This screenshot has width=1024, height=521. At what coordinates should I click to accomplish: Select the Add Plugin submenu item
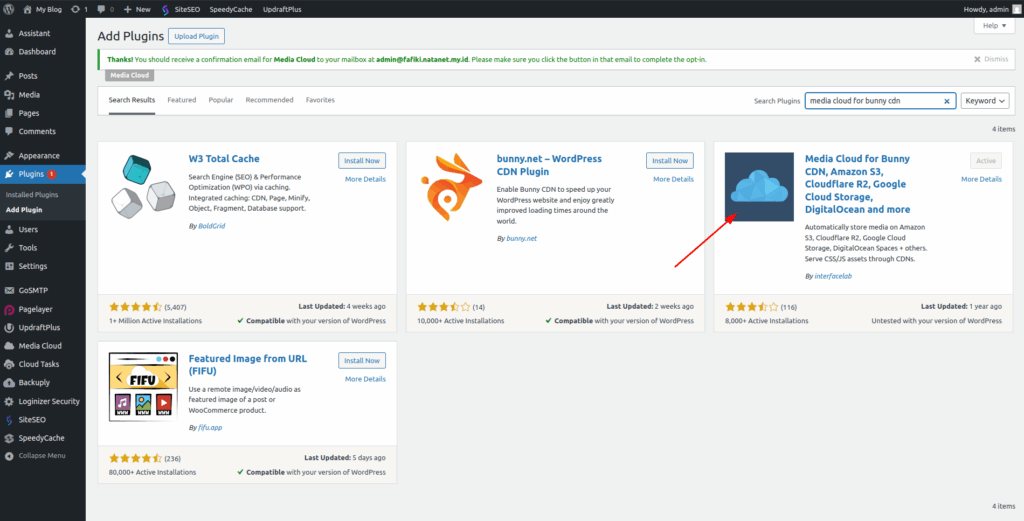pyautogui.click(x=24, y=210)
